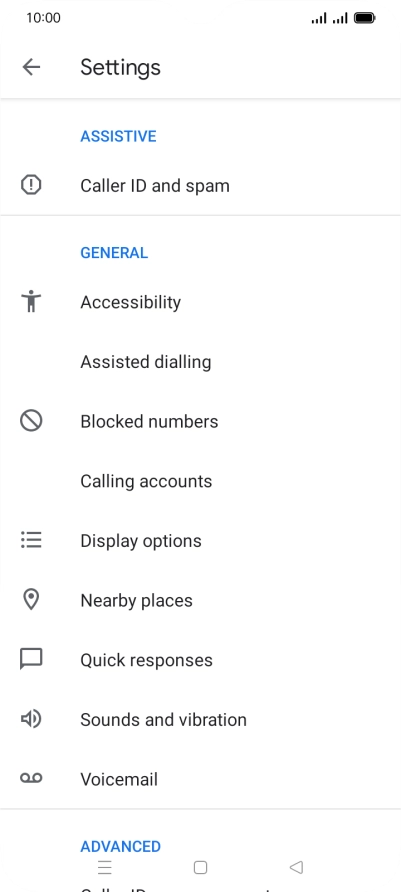Choose Calling accounts
Image resolution: width=401 pixels, height=892 pixels.
[x=200, y=481]
